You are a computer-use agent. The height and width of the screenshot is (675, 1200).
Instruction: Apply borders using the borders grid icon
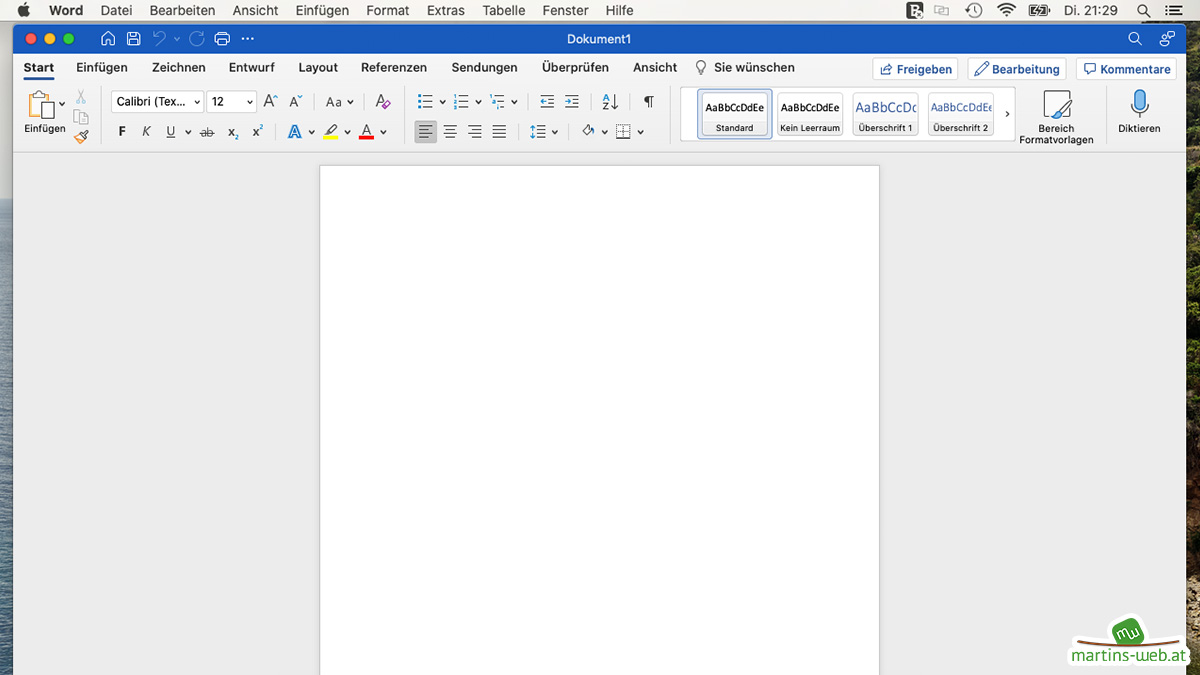[x=623, y=132]
